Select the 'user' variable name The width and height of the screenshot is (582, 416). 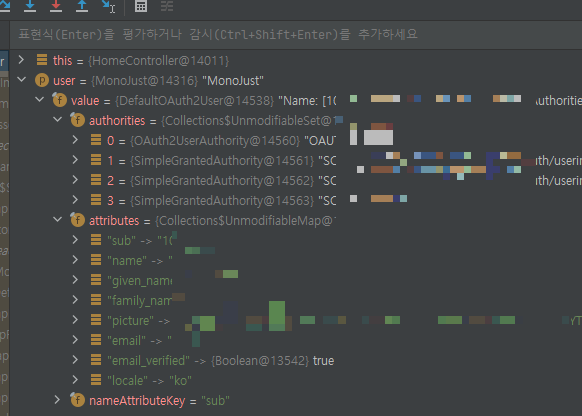[x=64, y=81]
